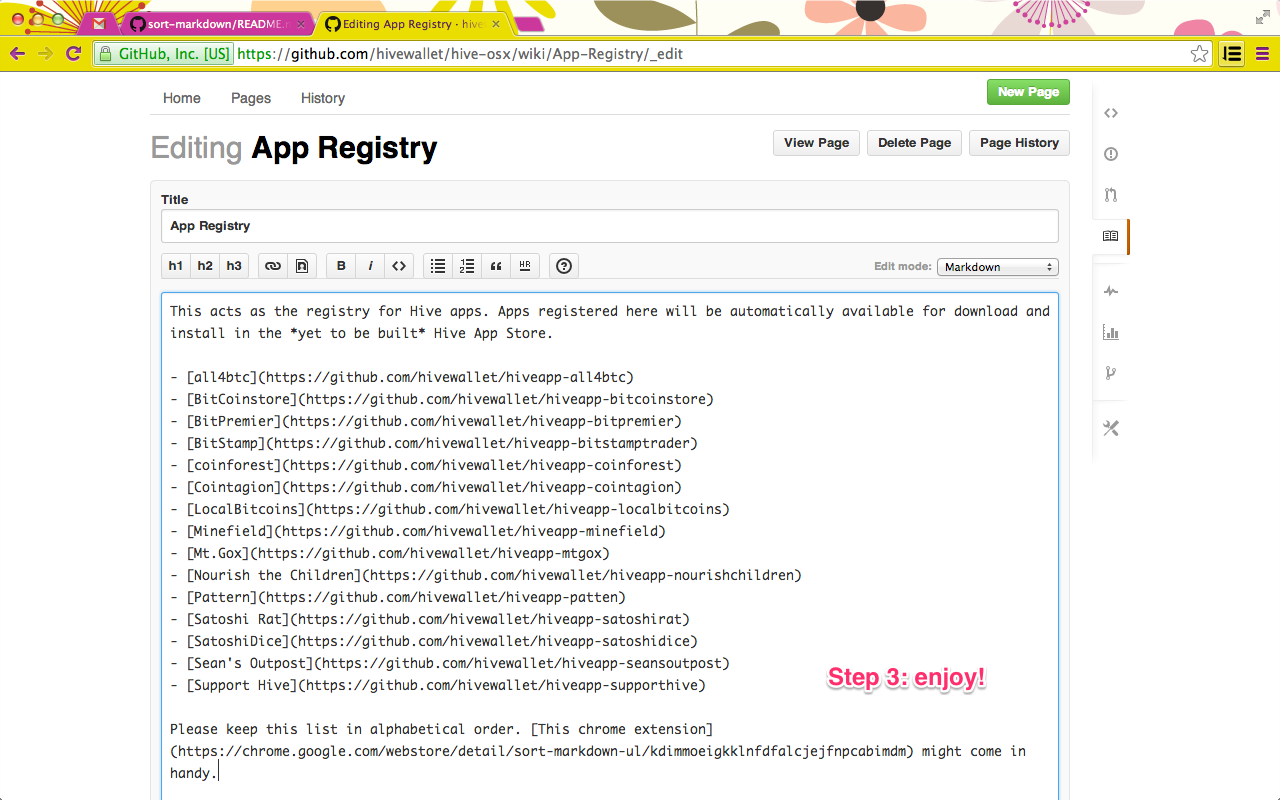Screen dimensions: 1280x800
Task: Open the Wiki book sidebar icon
Action: tap(1111, 237)
